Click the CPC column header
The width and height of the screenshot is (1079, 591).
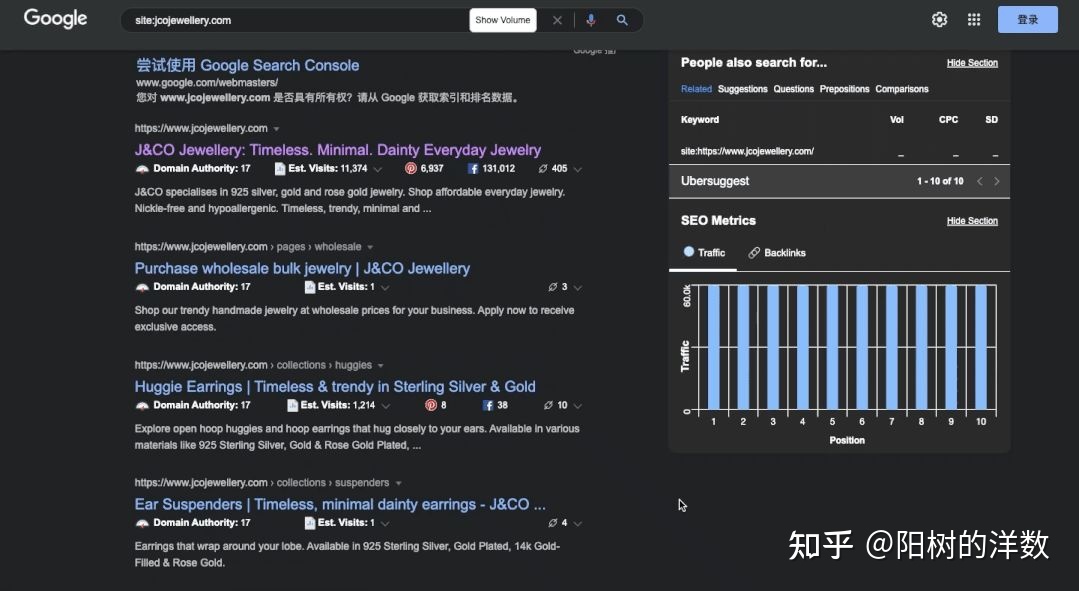pos(948,120)
